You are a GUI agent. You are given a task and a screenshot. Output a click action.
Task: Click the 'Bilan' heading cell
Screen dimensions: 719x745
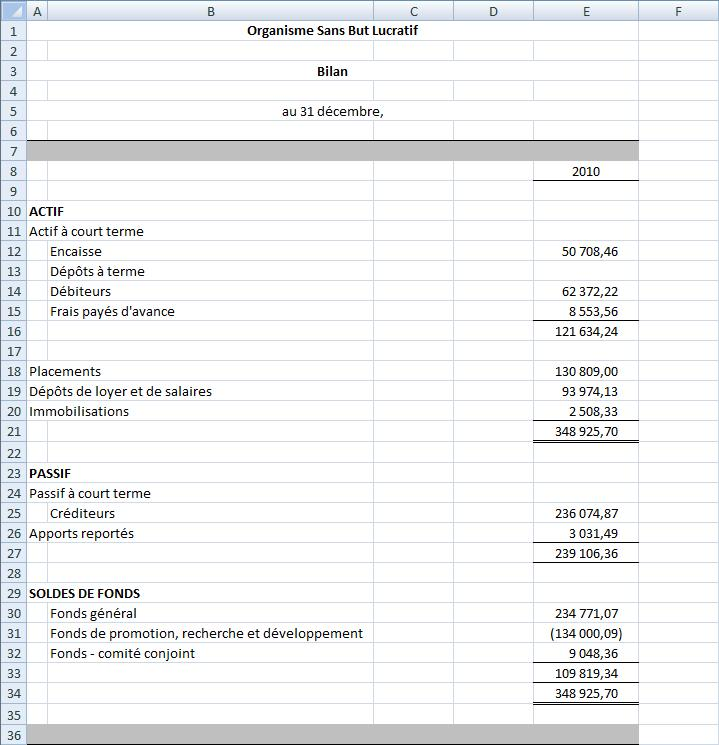(x=332, y=71)
